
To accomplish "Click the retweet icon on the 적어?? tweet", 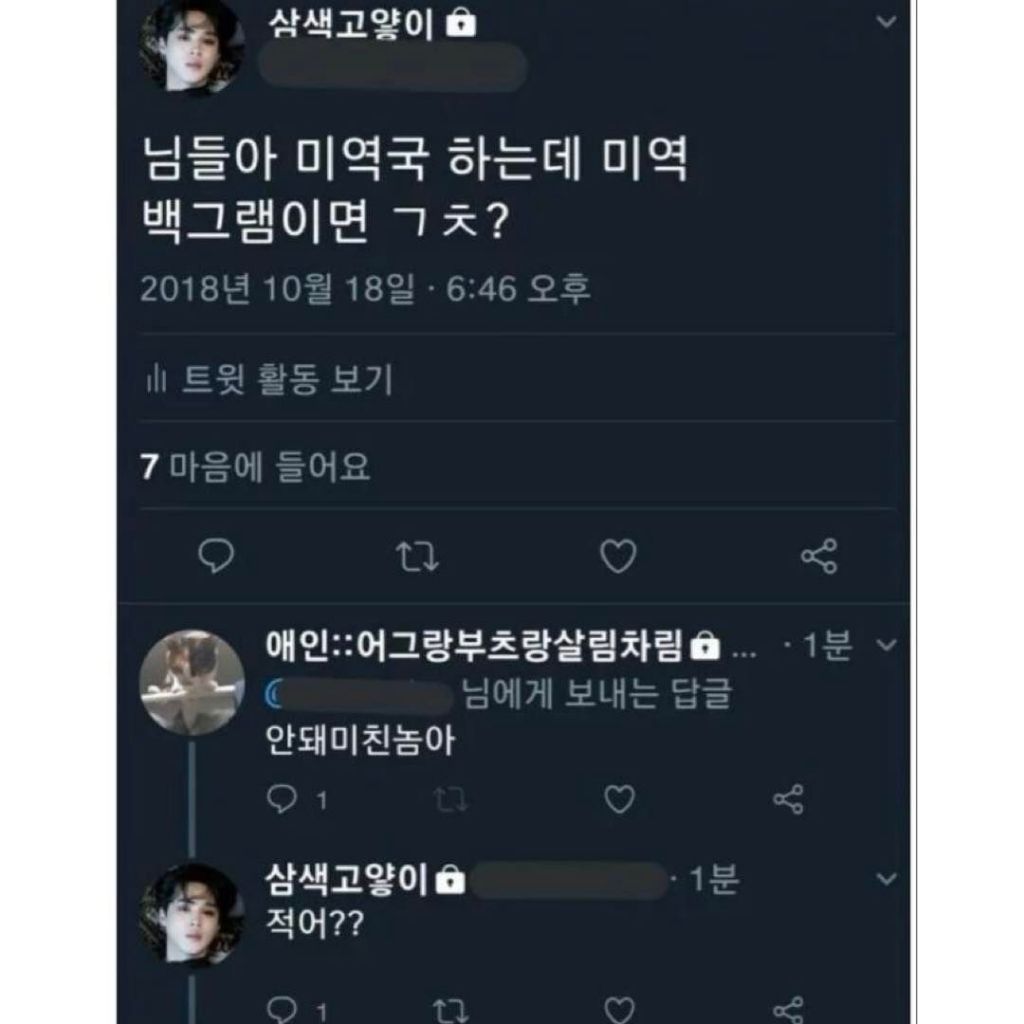I will click(452, 1010).
